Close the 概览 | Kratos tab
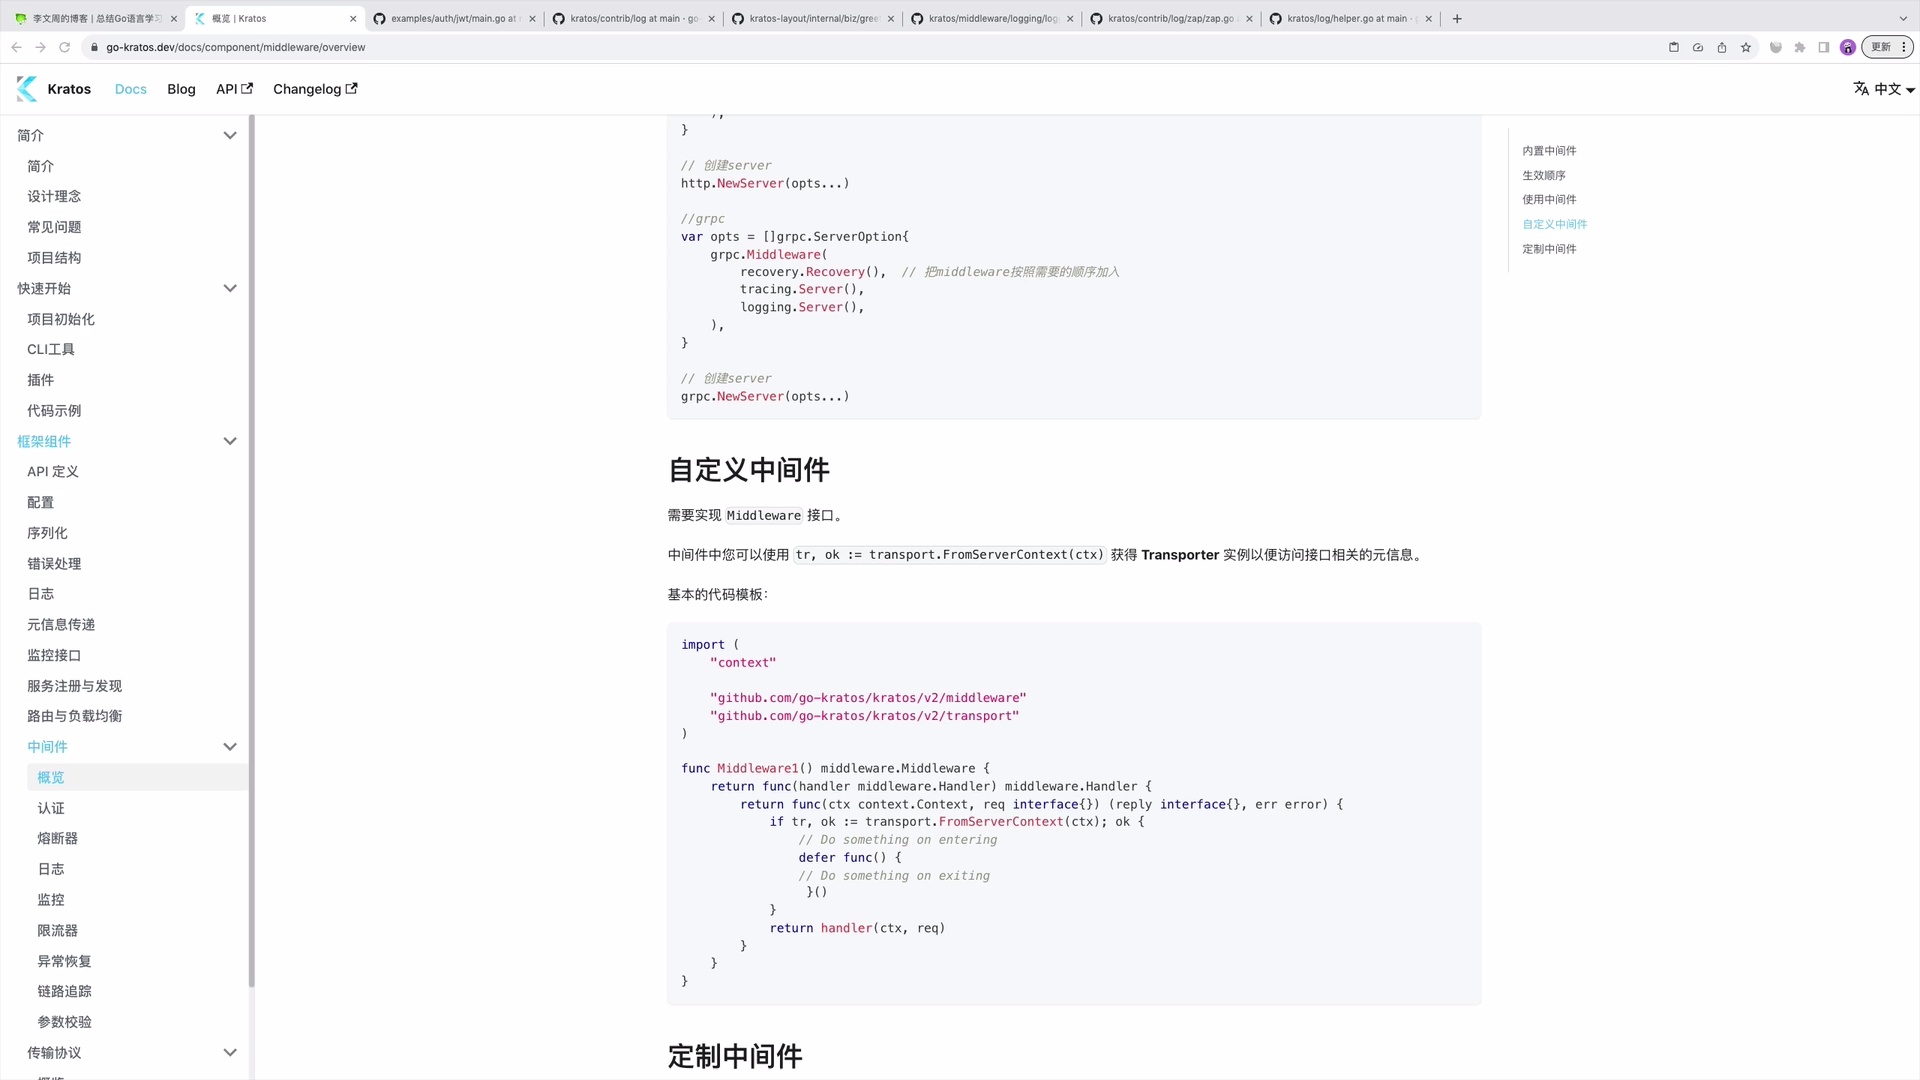The width and height of the screenshot is (1920, 1080). [x=353, y=18]
